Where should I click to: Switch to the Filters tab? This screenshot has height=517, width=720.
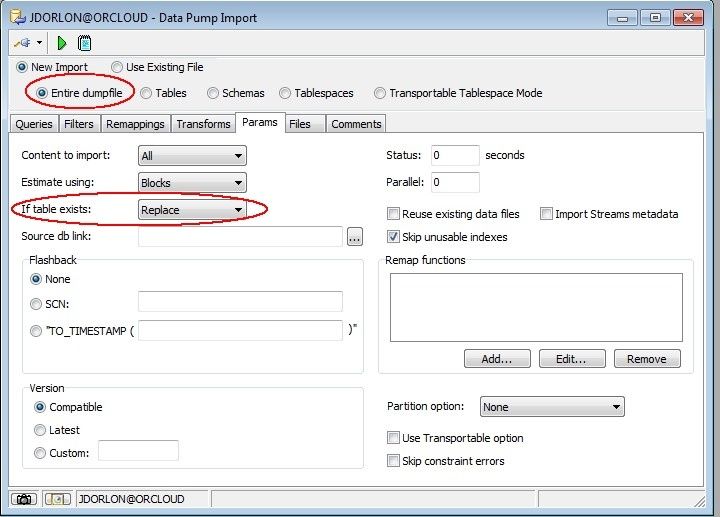tap(79, 124)
